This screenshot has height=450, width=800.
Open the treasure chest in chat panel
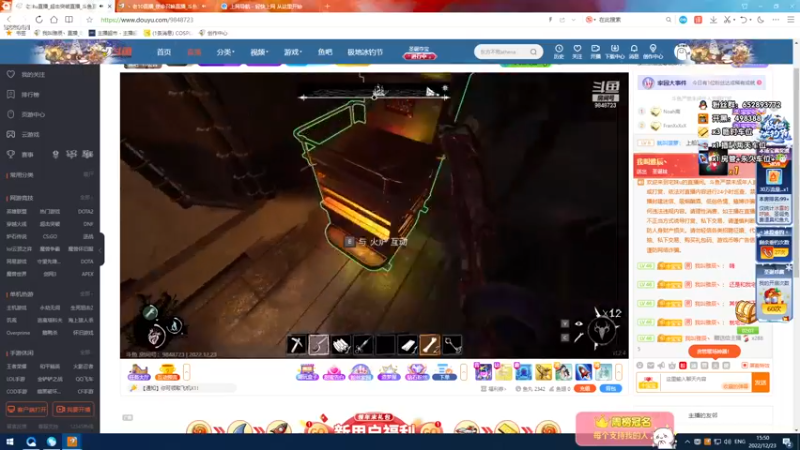tap(745, 311)
